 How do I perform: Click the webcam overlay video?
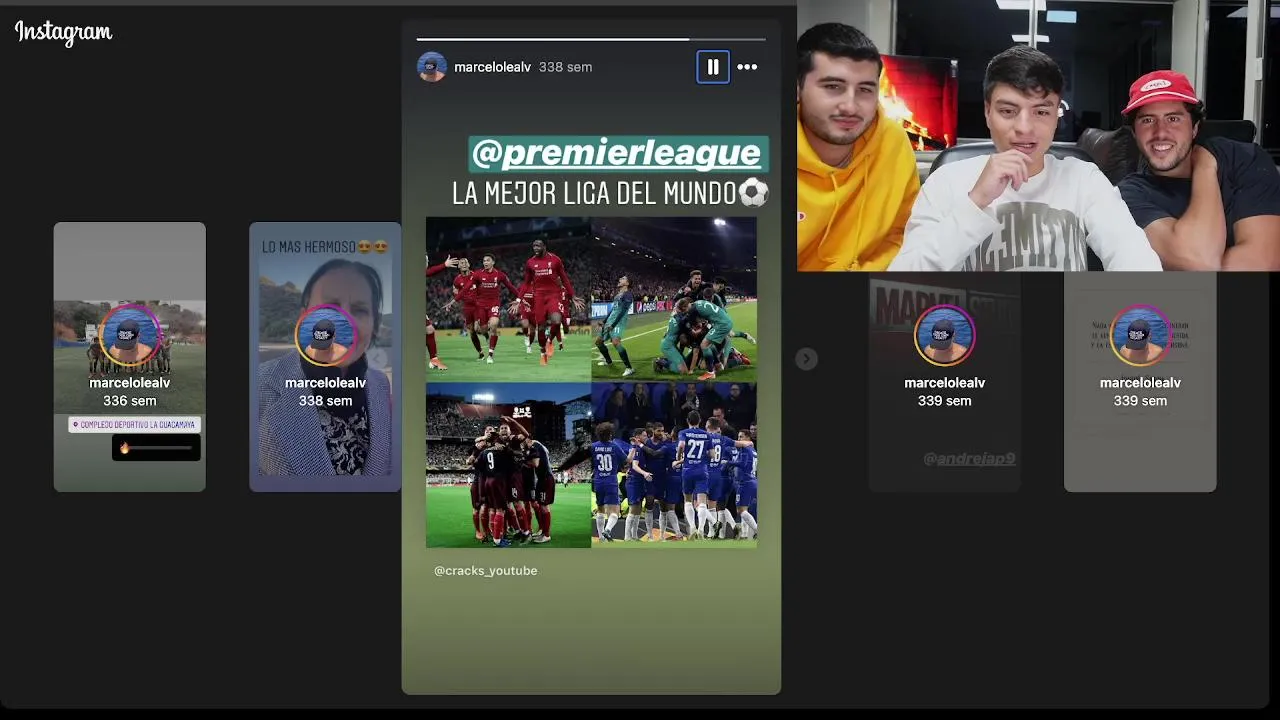[x=1038, y=136]
